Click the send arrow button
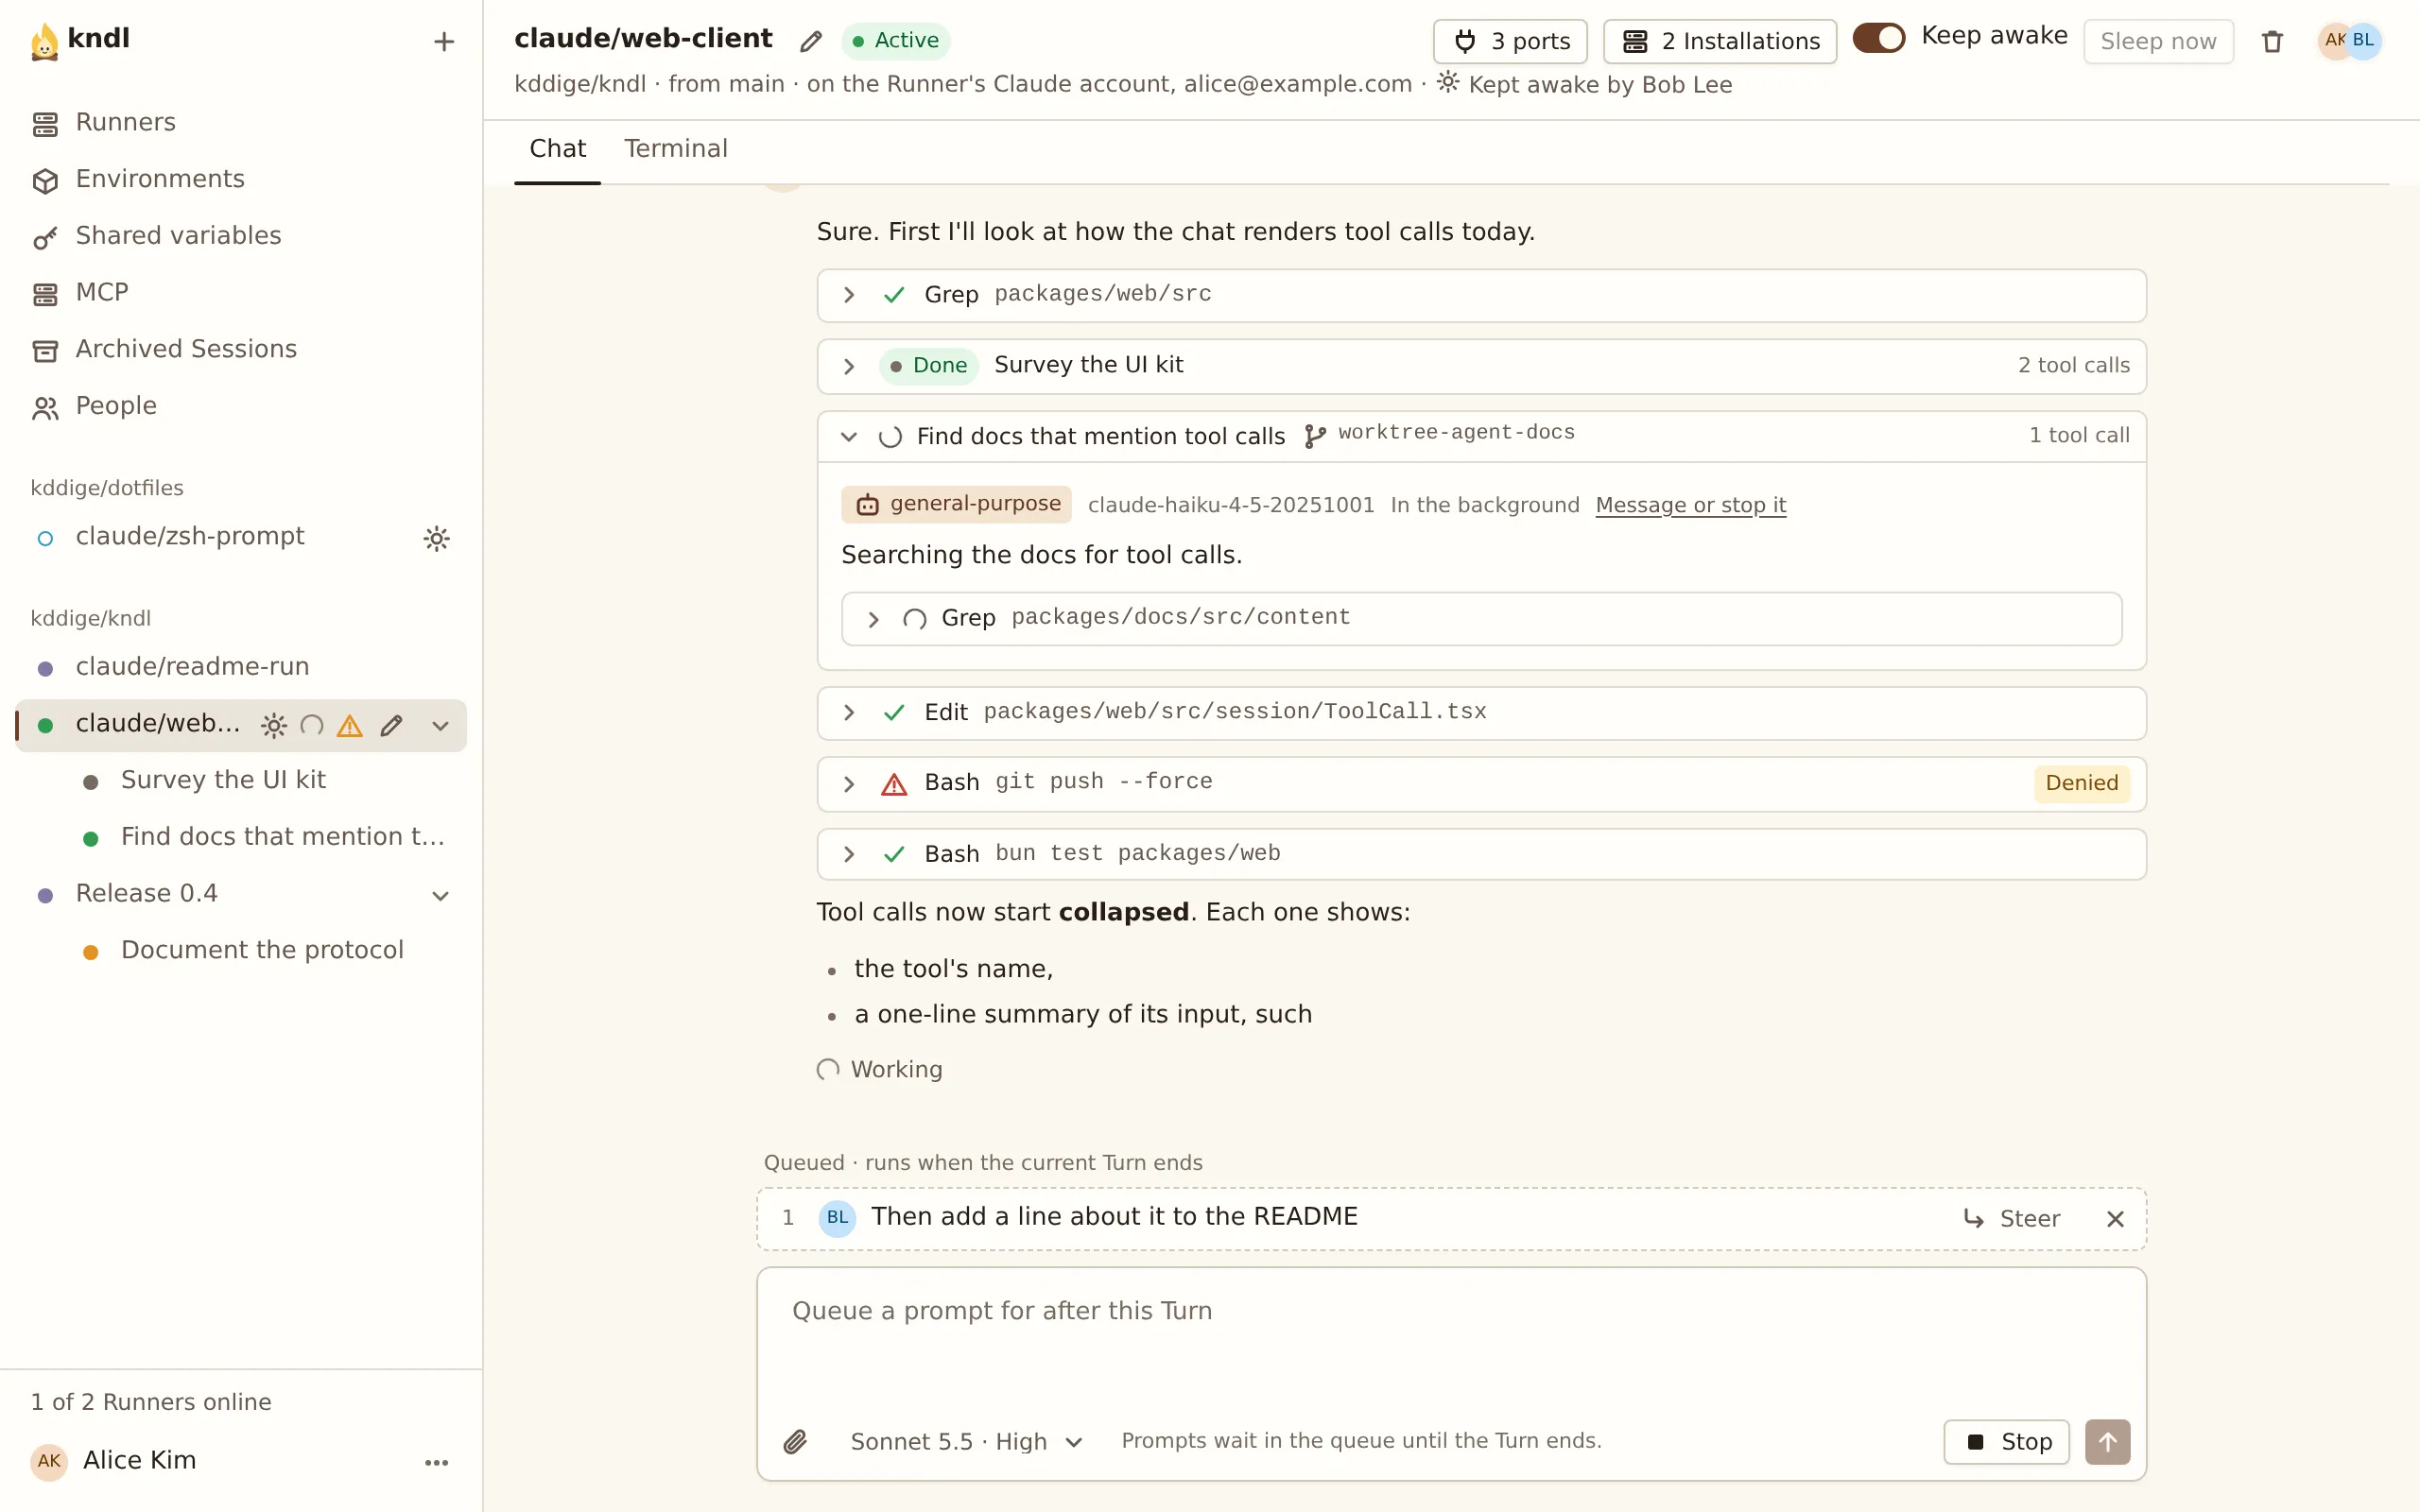The height and width of the screenshot is (1512, 2420). (x=2107, y=1442)
